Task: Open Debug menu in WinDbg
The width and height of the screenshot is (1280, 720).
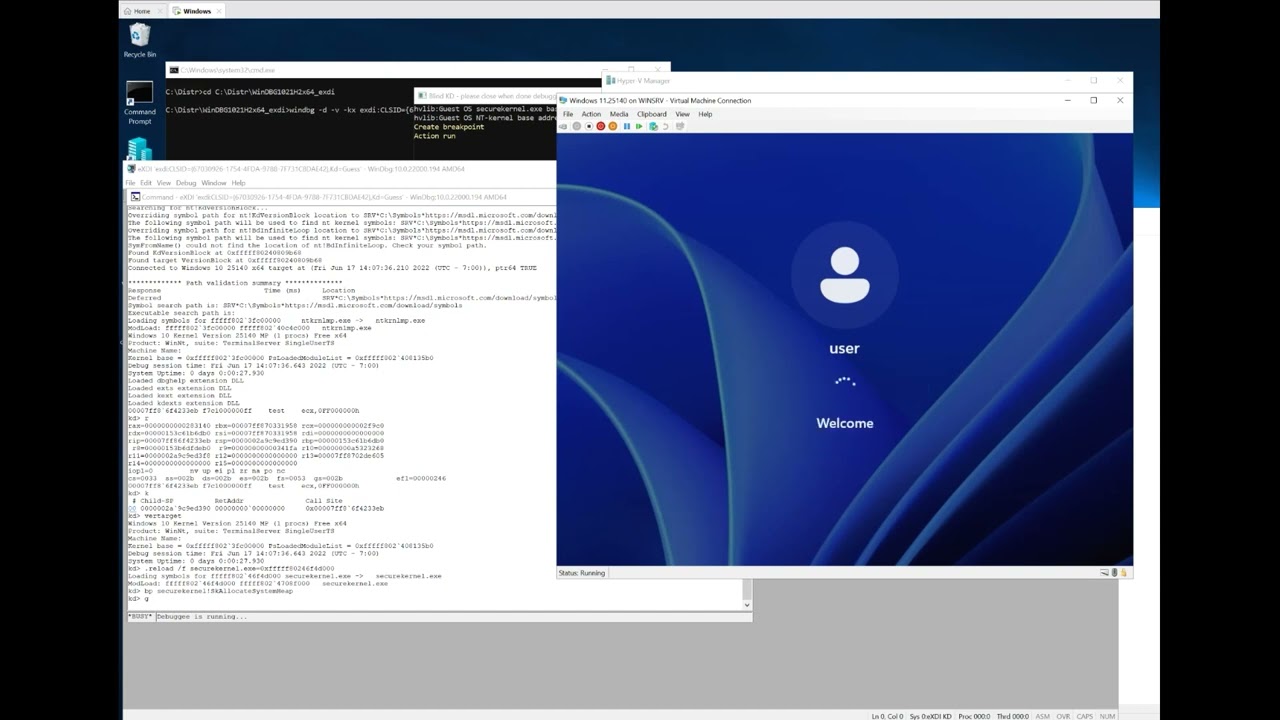Action: (x=186, y=183)
